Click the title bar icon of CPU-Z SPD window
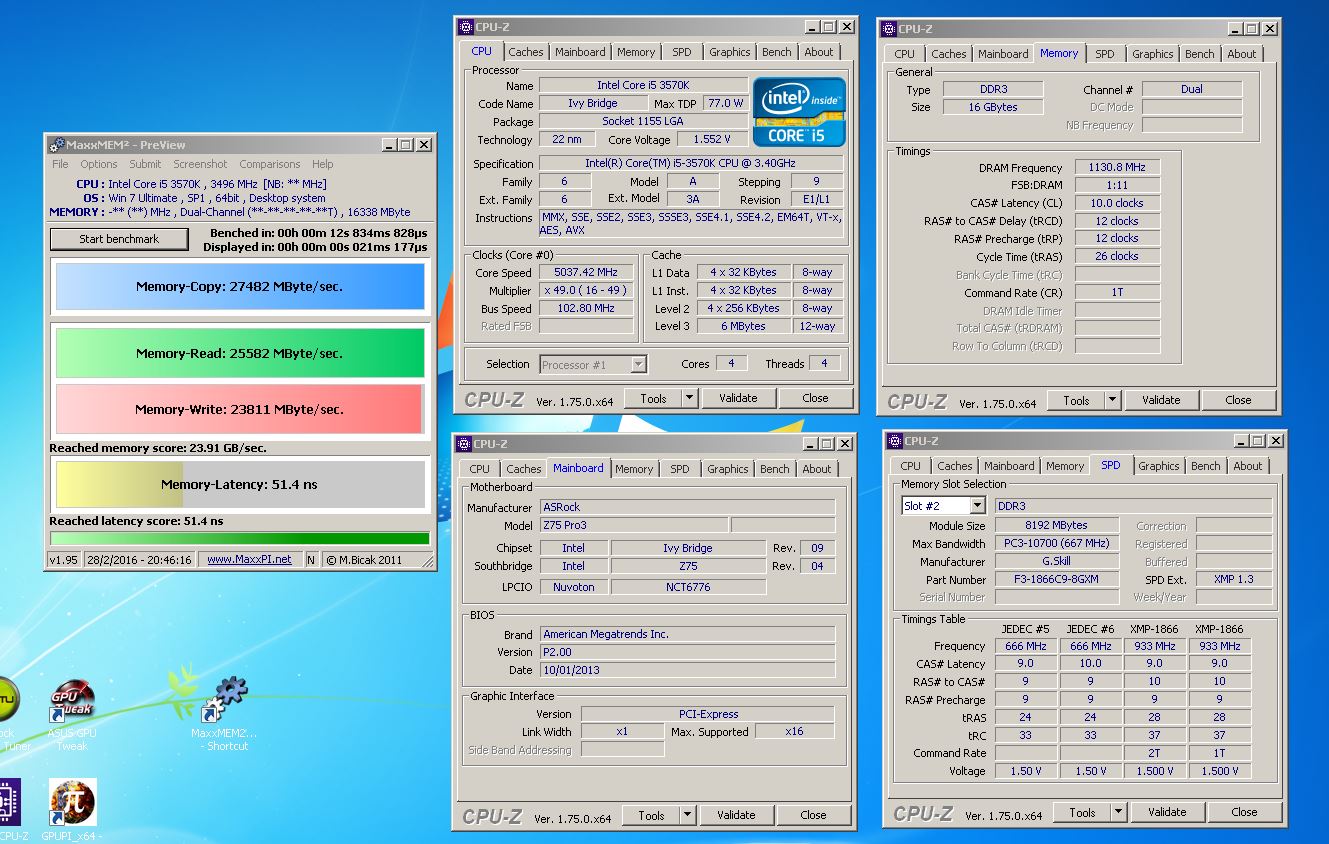This screenshot has width=1329, height=844. click(895, 441)
